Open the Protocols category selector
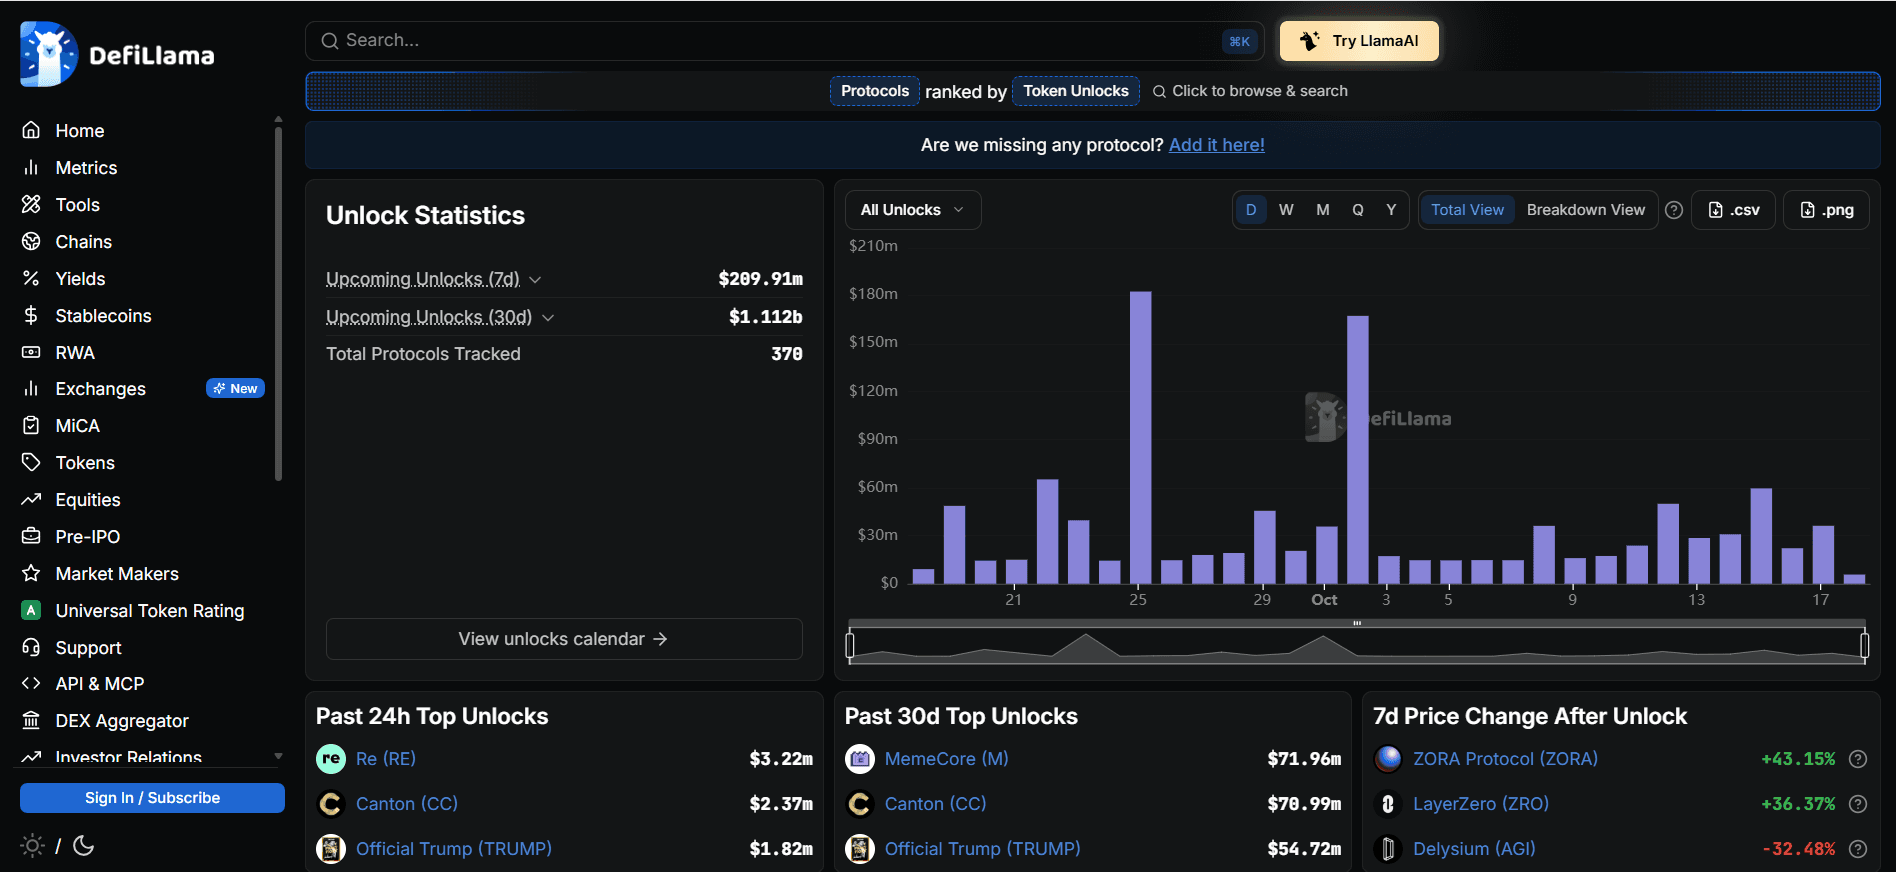 tap(875, 91)
